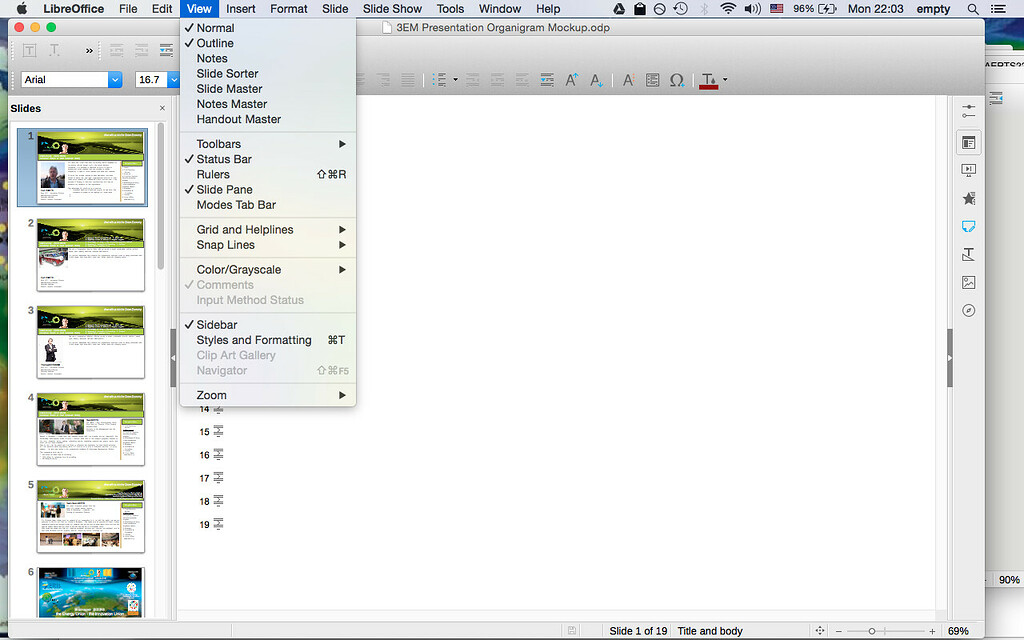Open the Slide Transition panel in the sidebar
This screenshot has width=1024, height=640.
(968, 169)
